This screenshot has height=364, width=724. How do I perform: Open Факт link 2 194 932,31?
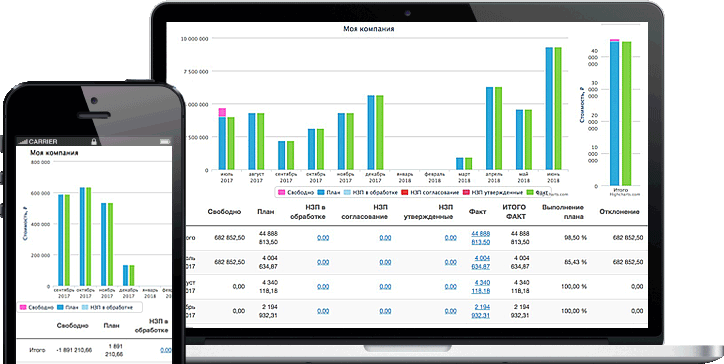[481, 311]
